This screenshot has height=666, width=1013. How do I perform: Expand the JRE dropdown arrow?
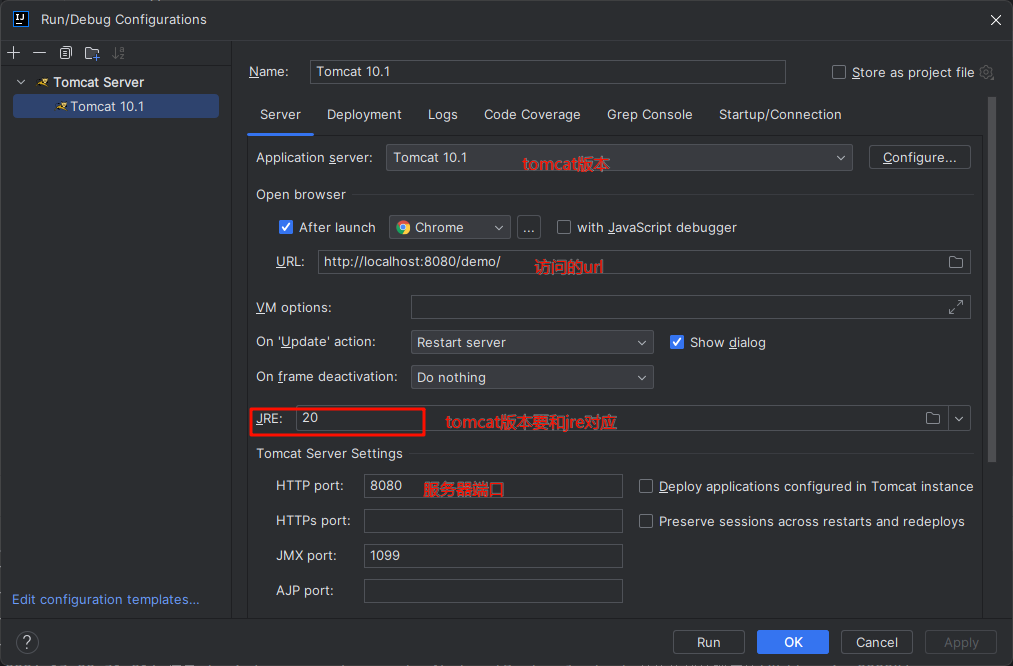[x=959, y=419]
